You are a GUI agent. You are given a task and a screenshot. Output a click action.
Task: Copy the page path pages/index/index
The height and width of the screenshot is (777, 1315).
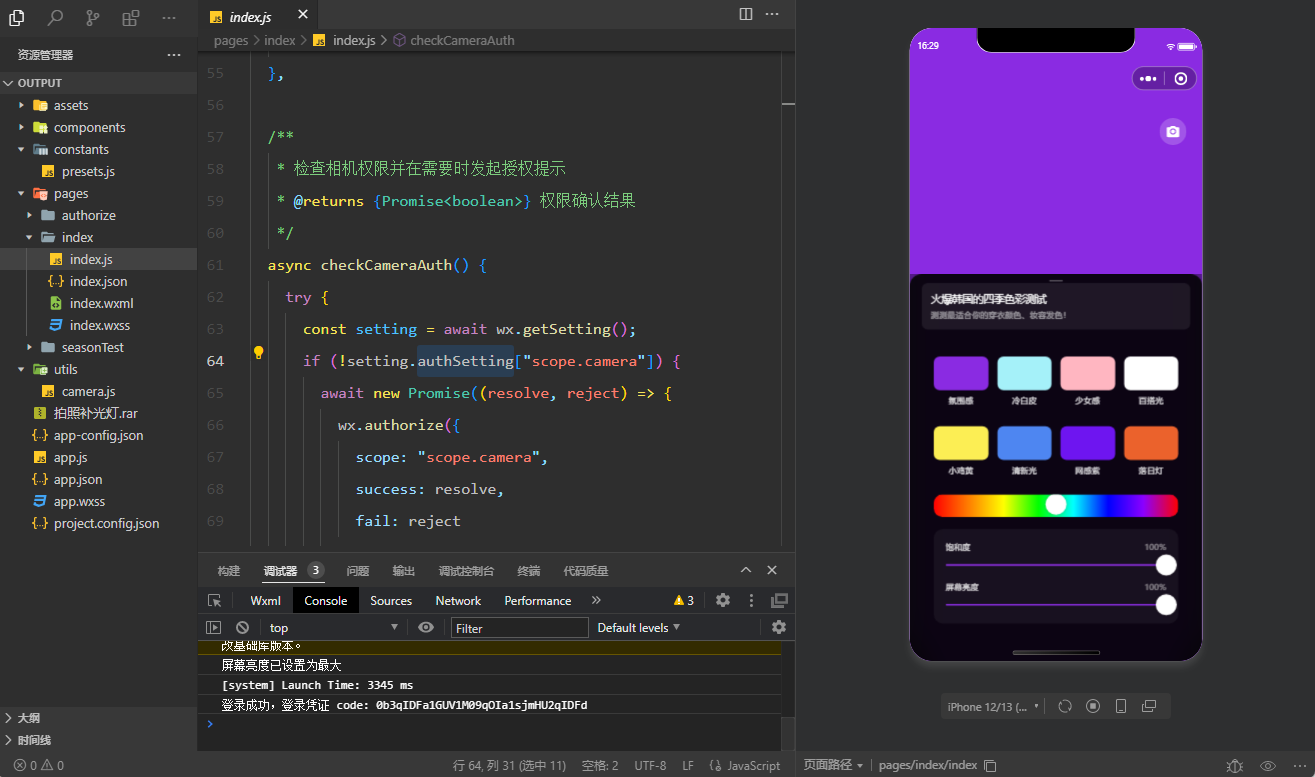(990, 765)
